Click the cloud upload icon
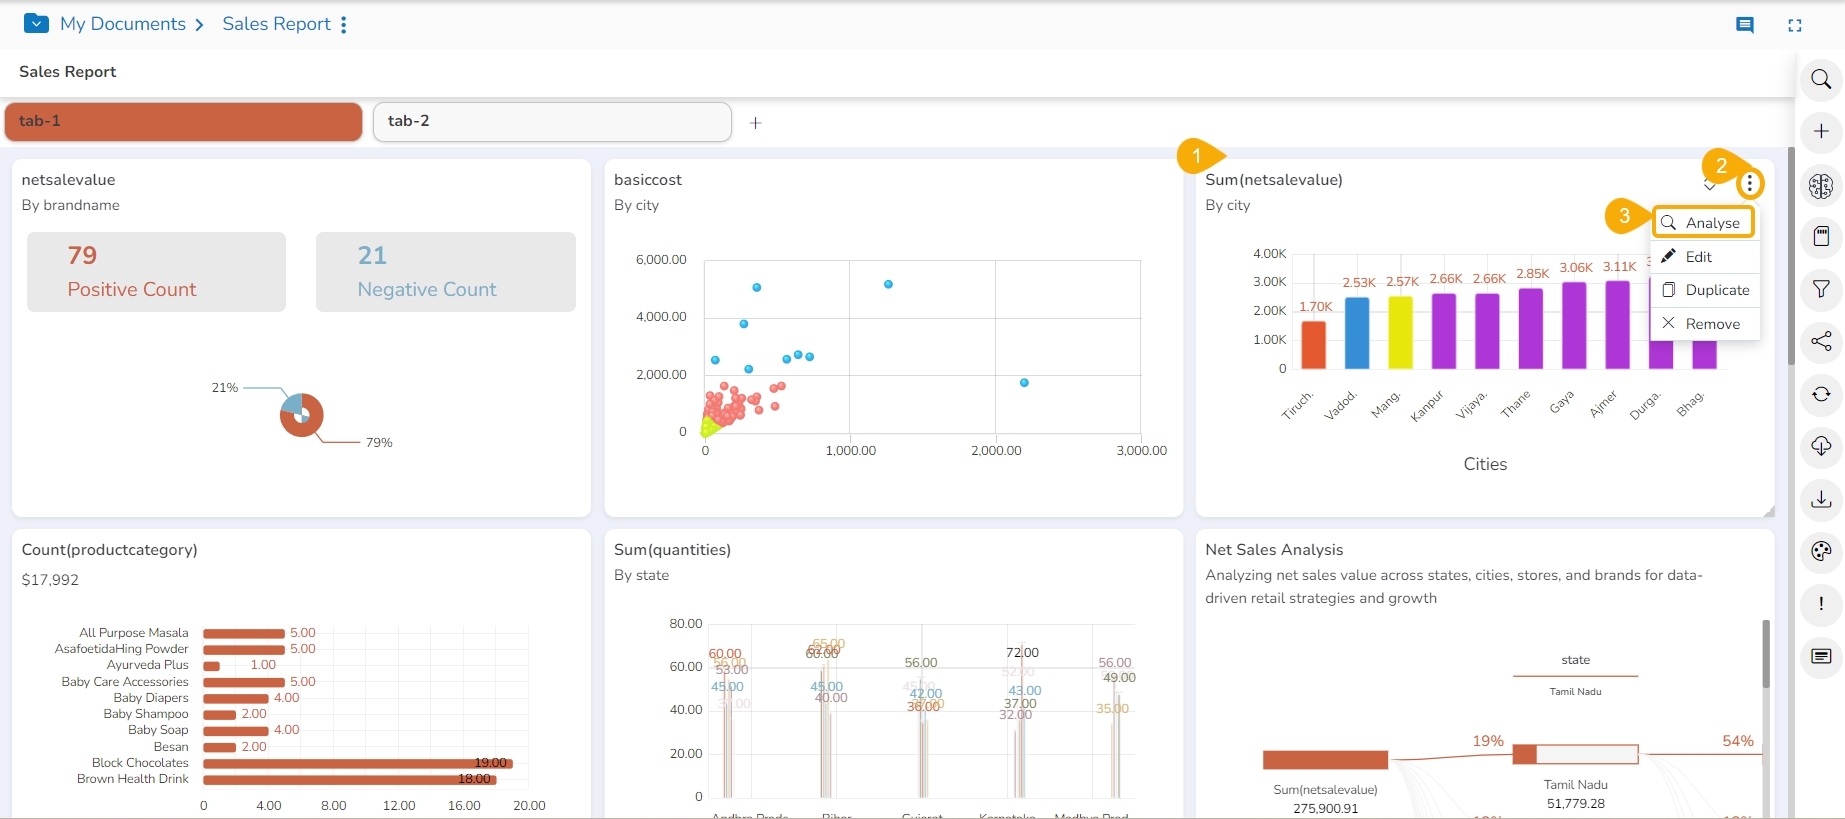 click(x=1821, y=446)
